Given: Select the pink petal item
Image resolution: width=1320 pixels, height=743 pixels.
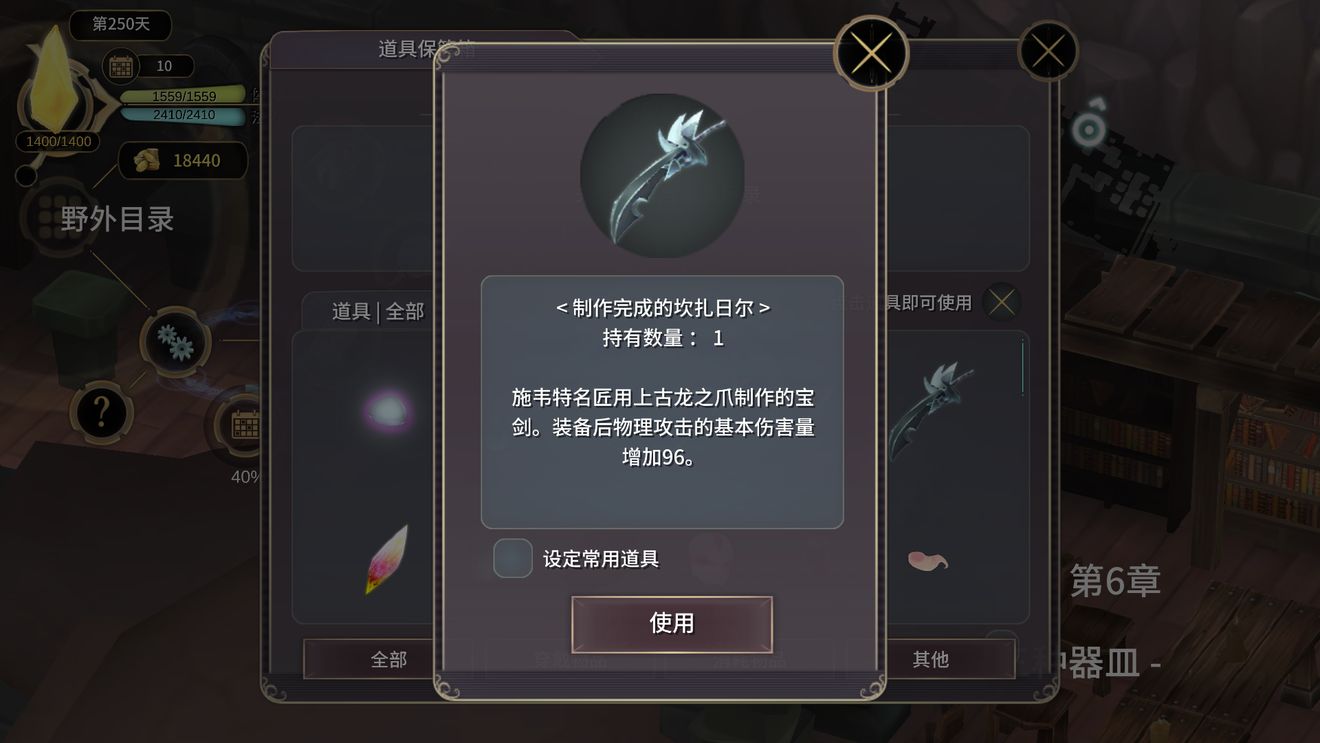Looking at the screenshot, I should pos(927,560).
